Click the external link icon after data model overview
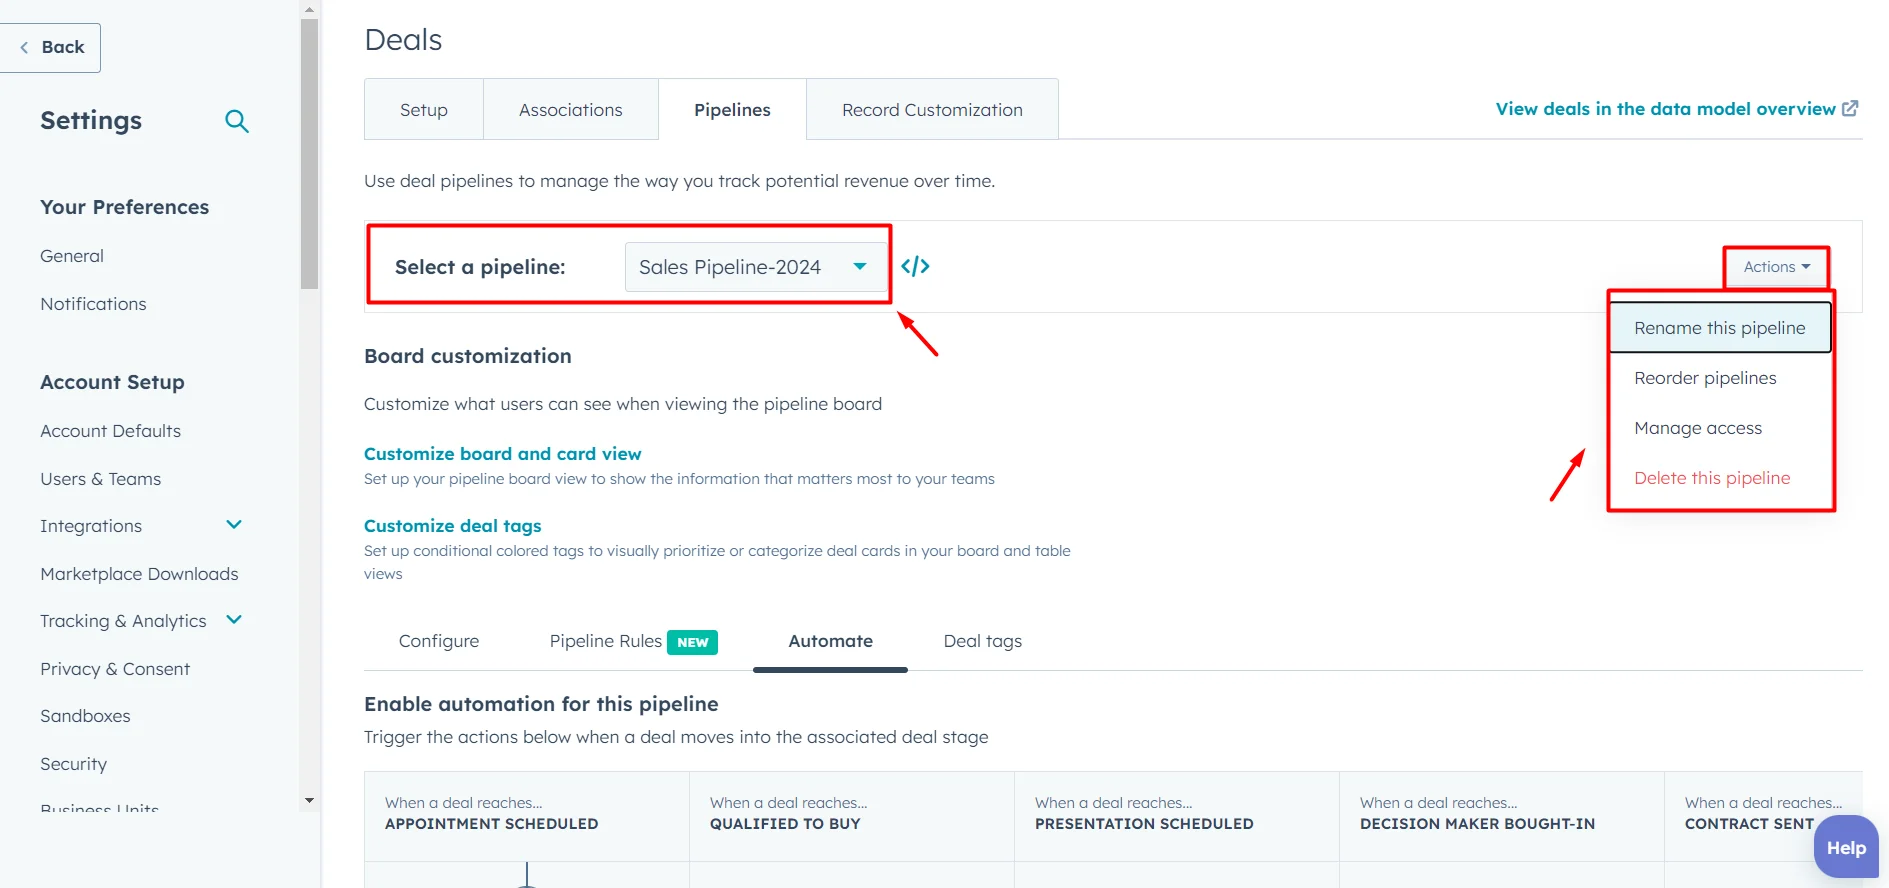1889x888 pixels. point(1850,109)
